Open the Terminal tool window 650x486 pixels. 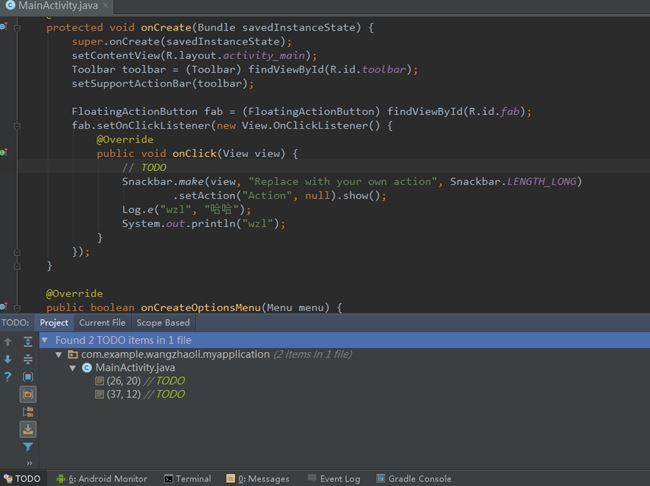click(x=187, y=479)
